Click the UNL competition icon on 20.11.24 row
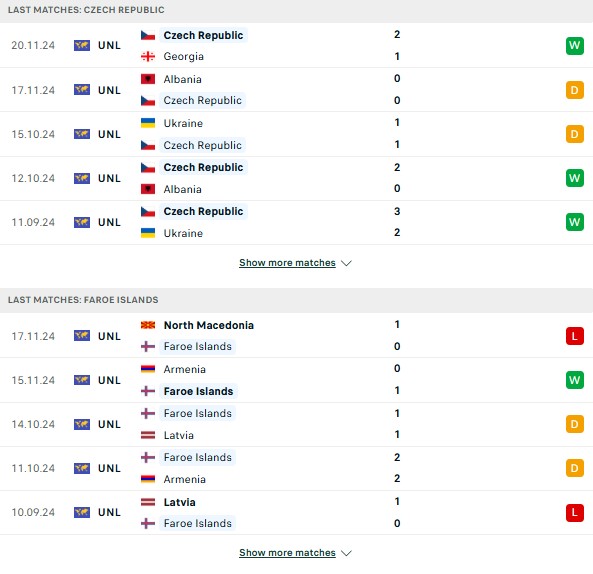 coord(82,45)
